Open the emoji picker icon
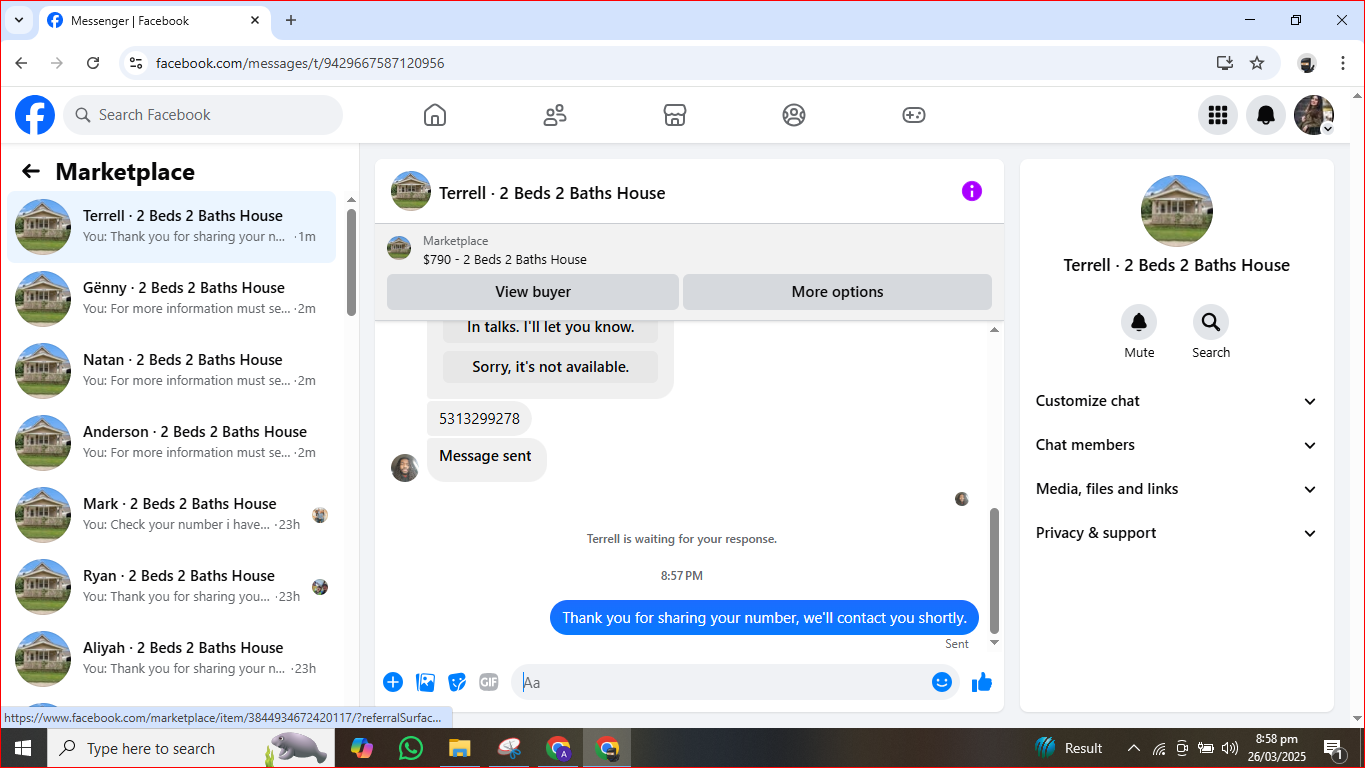This screenshot has width=1365, height=768. point(942,682)
